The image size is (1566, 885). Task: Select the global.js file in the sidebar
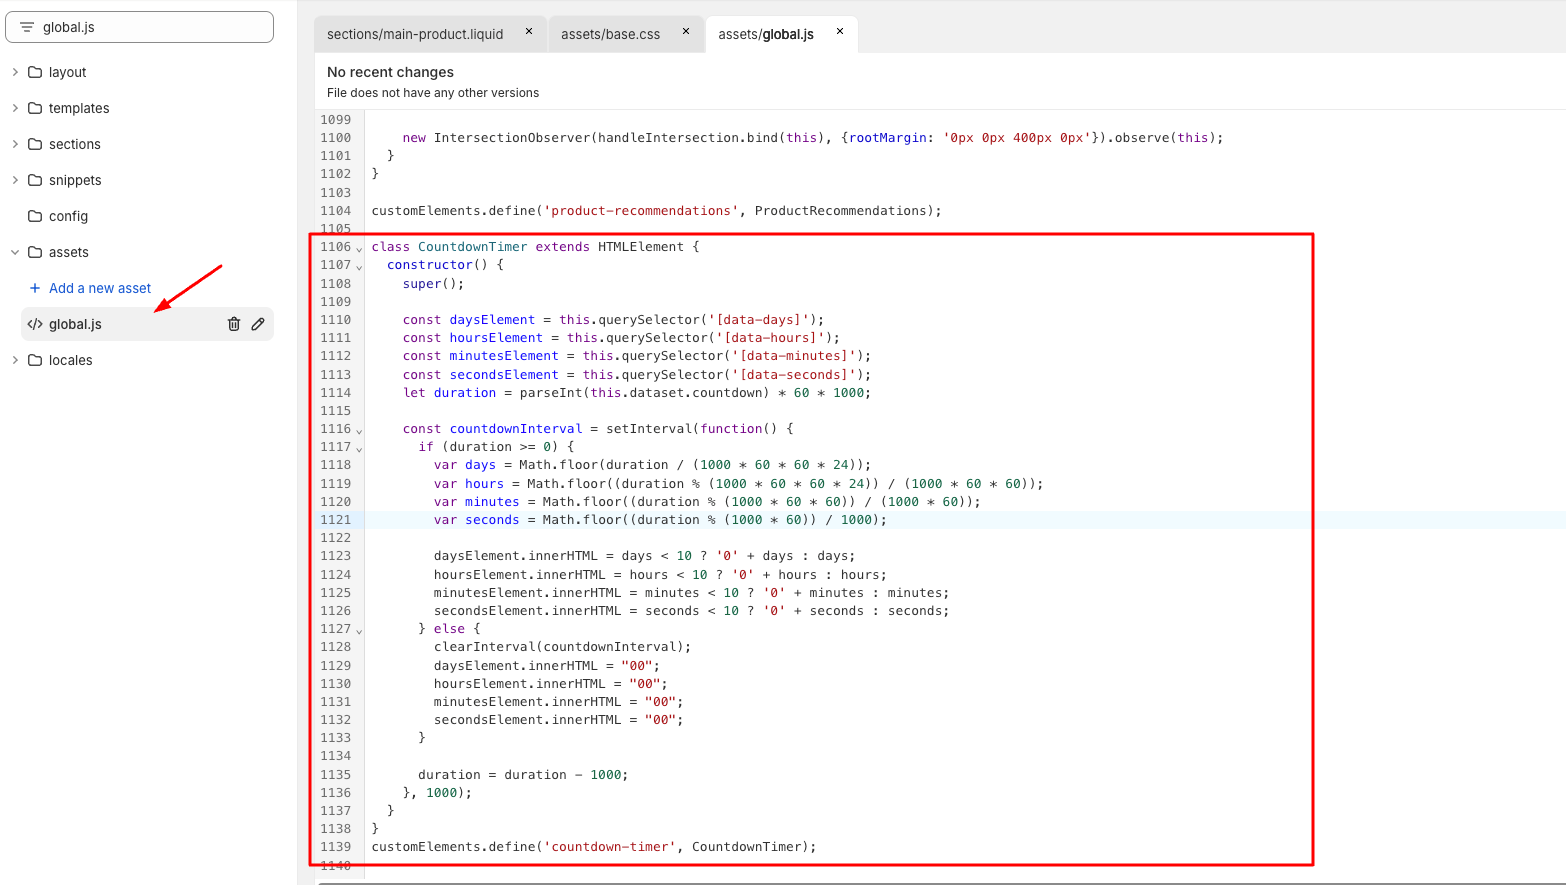[x=147, y=324]
